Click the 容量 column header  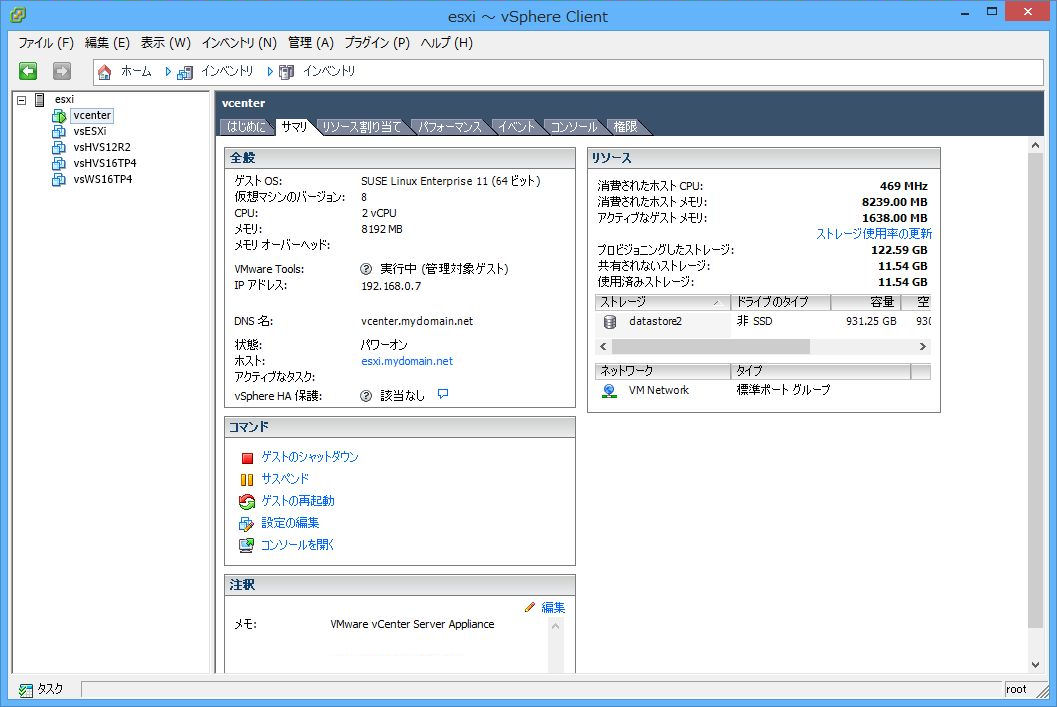(x=866, y=302)
